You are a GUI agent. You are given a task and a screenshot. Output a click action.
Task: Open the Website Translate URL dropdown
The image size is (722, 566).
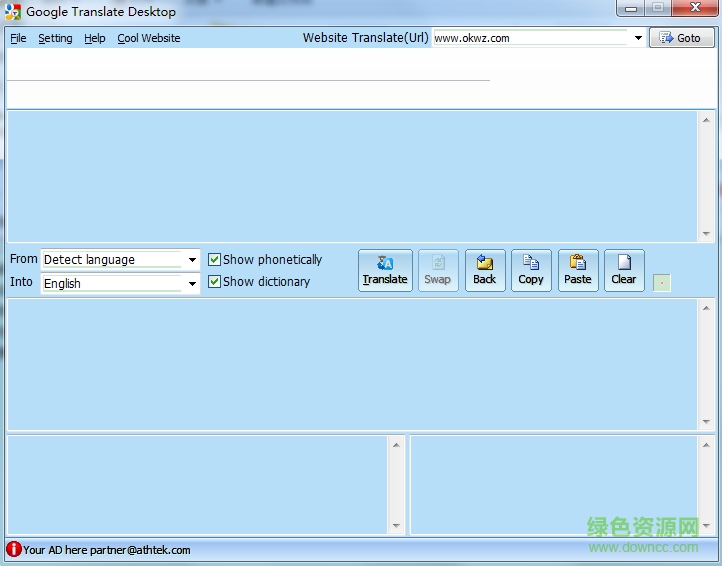[x=638, y=38]
